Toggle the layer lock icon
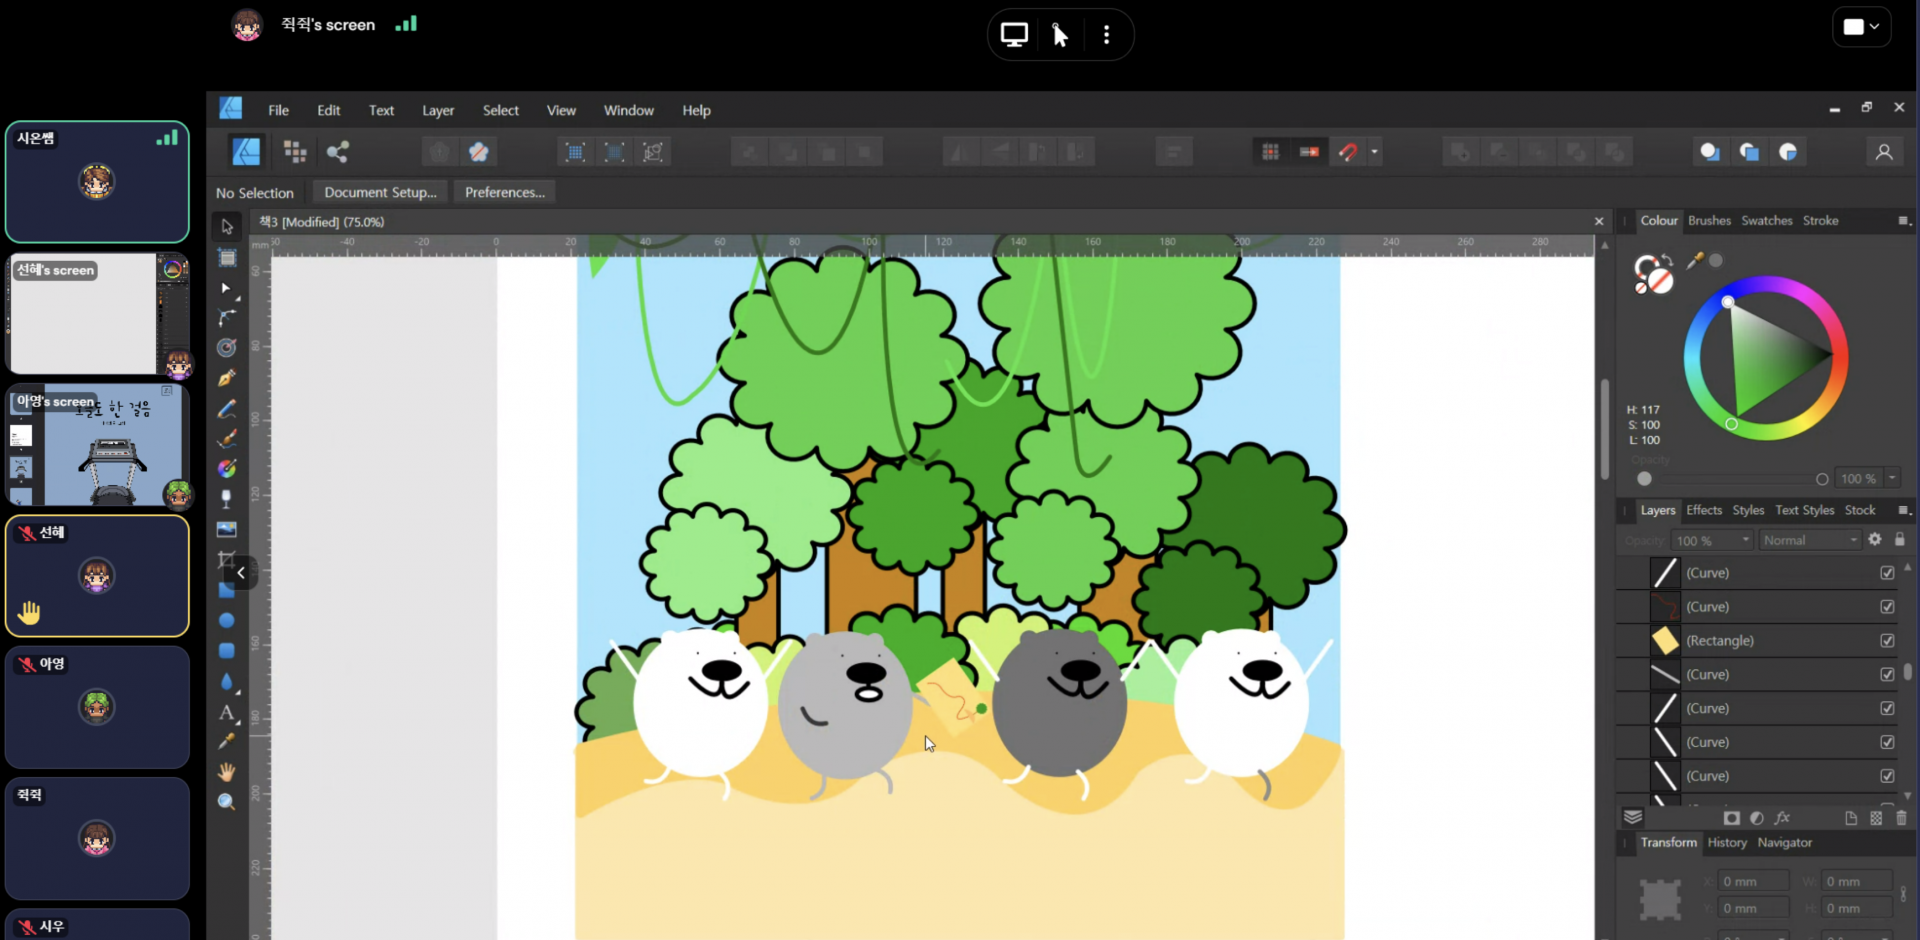Screen dimensions: 1920x940 [x=1899, y=540]
